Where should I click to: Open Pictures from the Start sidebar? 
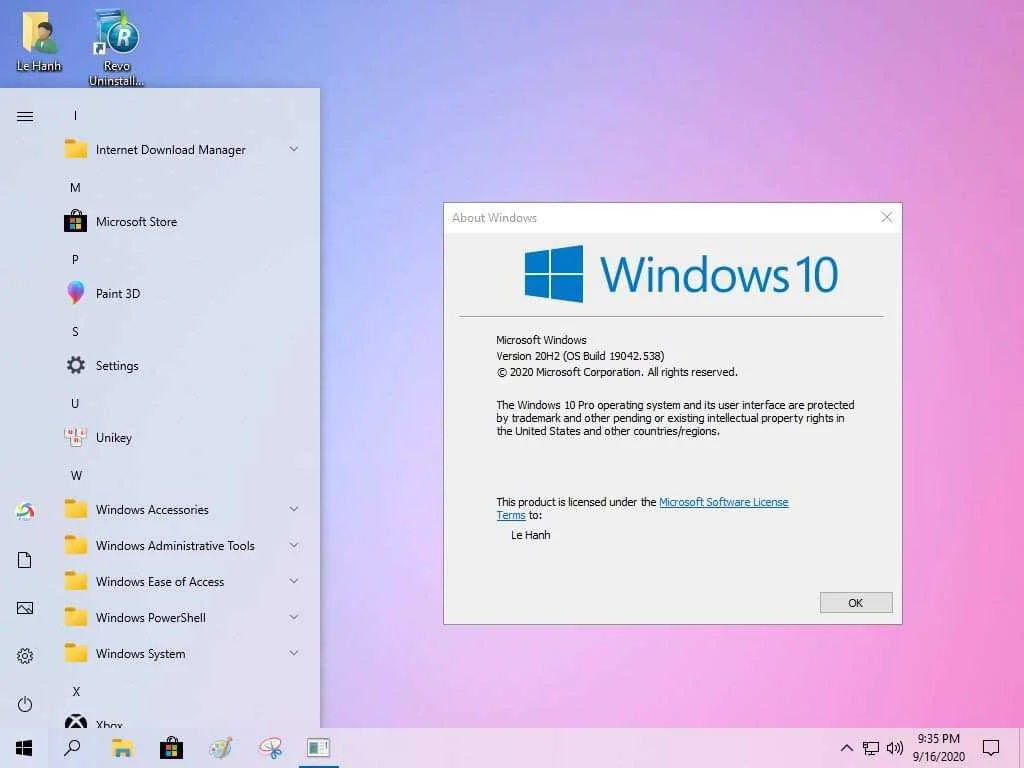[x=25, y=608]
